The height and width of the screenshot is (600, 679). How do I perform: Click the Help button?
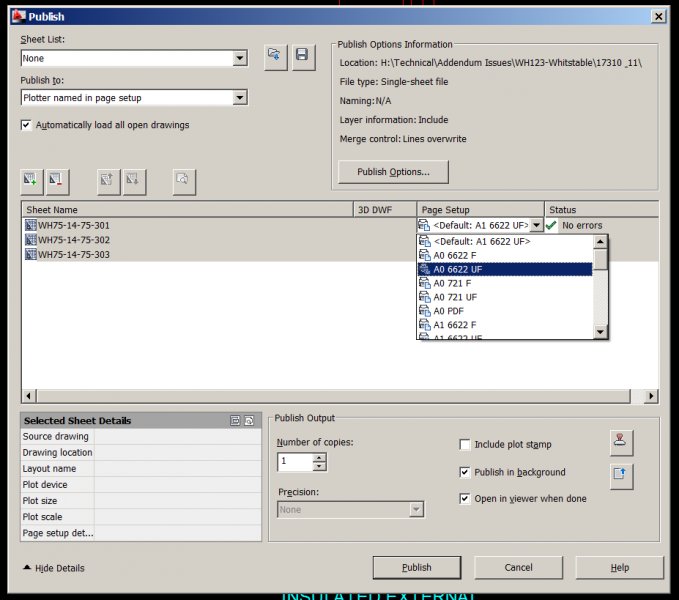620,568
